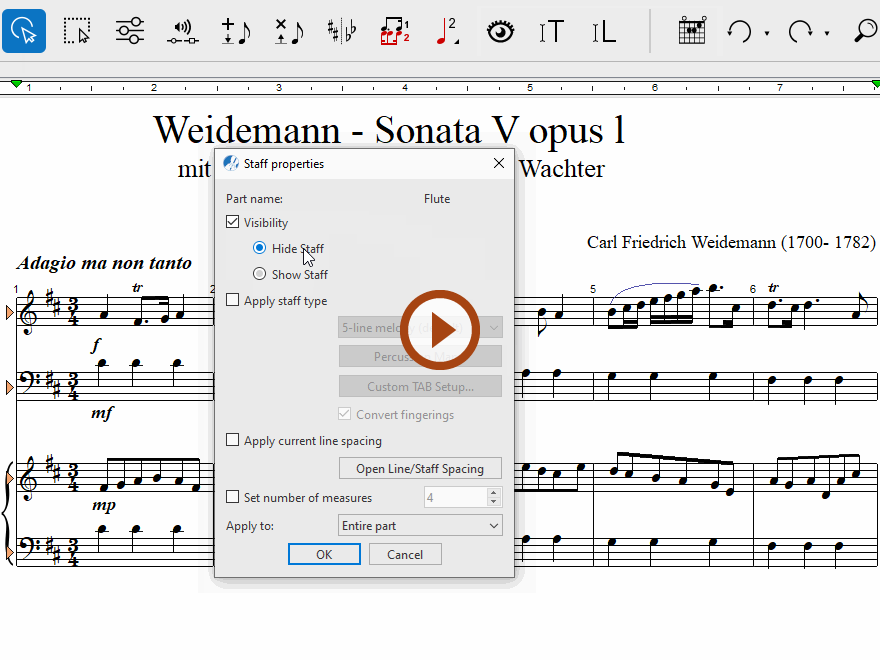Click the mf dynamic marking
The image size is (880, 660).
102,413
